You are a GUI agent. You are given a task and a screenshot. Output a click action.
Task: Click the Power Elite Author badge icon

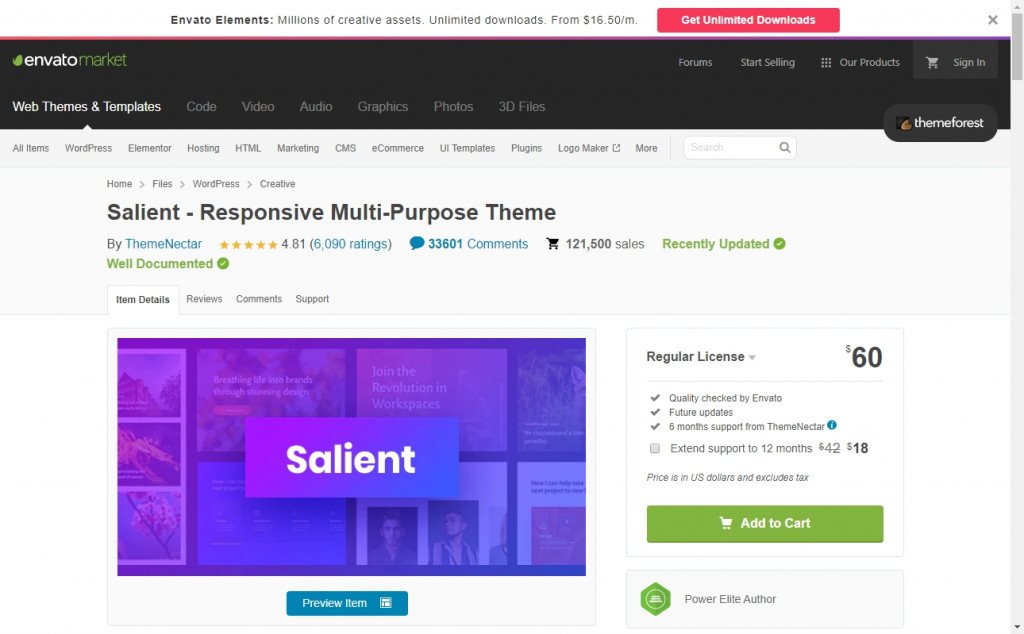pyautogui.click(x=656, y=599)
